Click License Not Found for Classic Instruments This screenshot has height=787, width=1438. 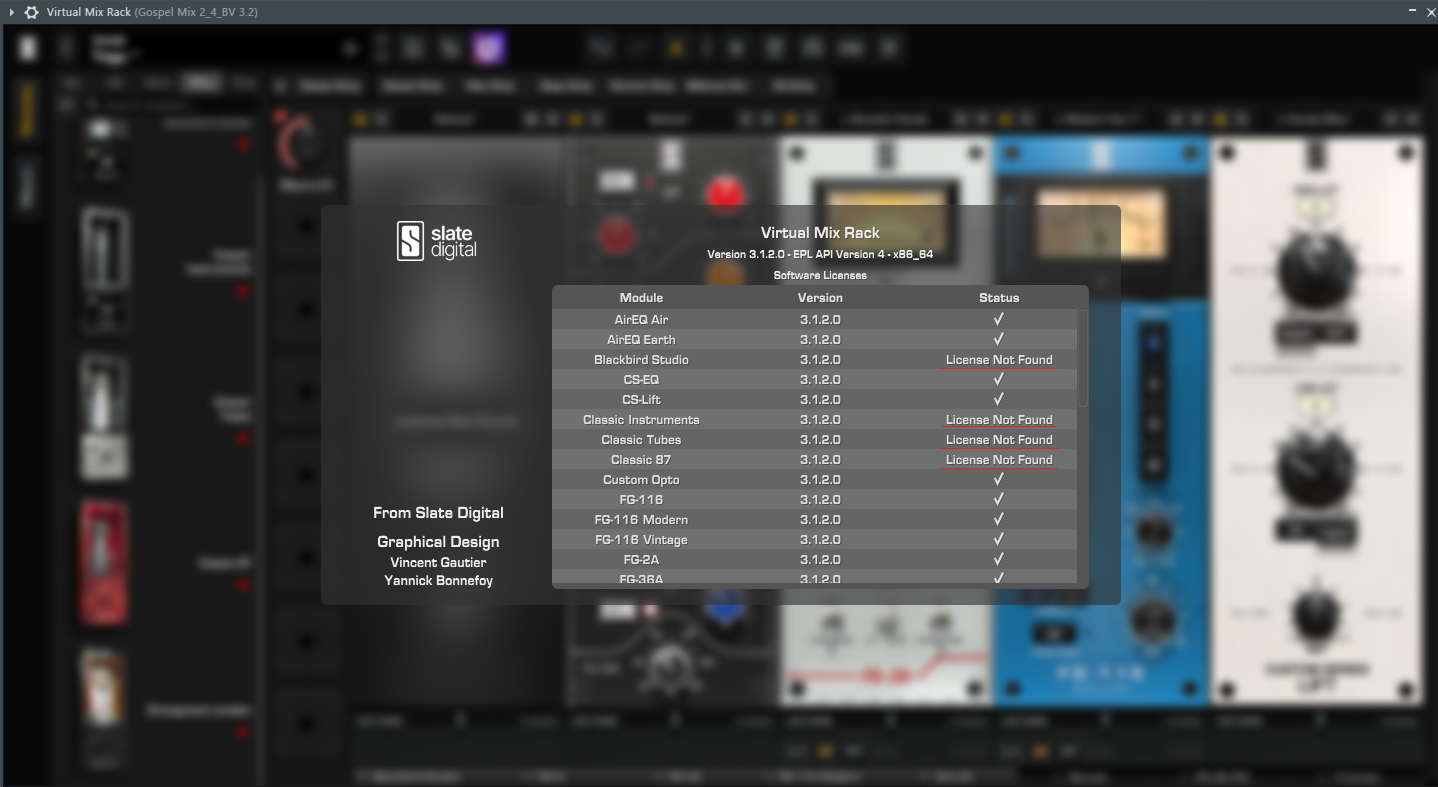999,420
